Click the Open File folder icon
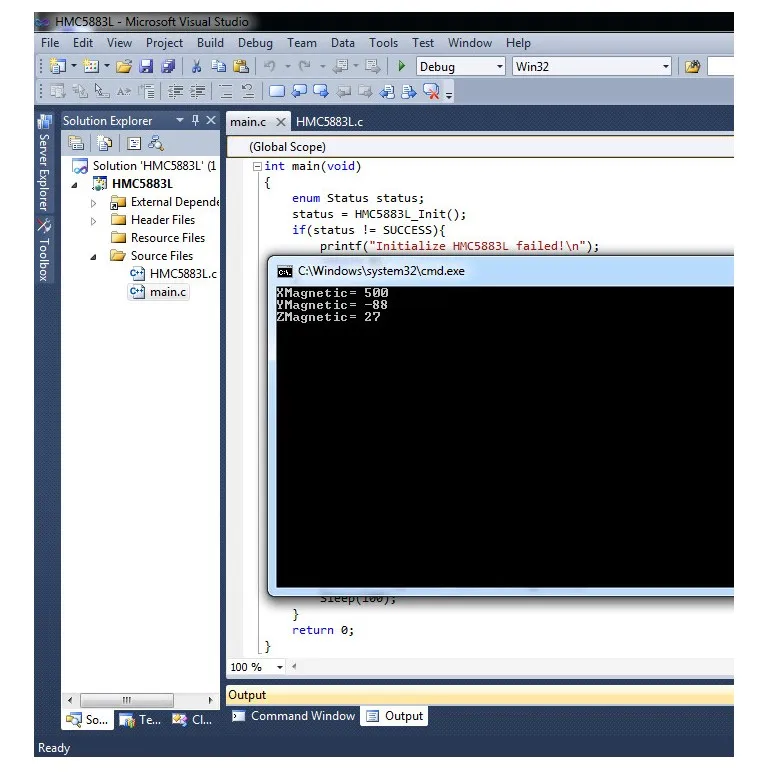The image size is (774, 774). pyautogui.click(x=124, y=66)
